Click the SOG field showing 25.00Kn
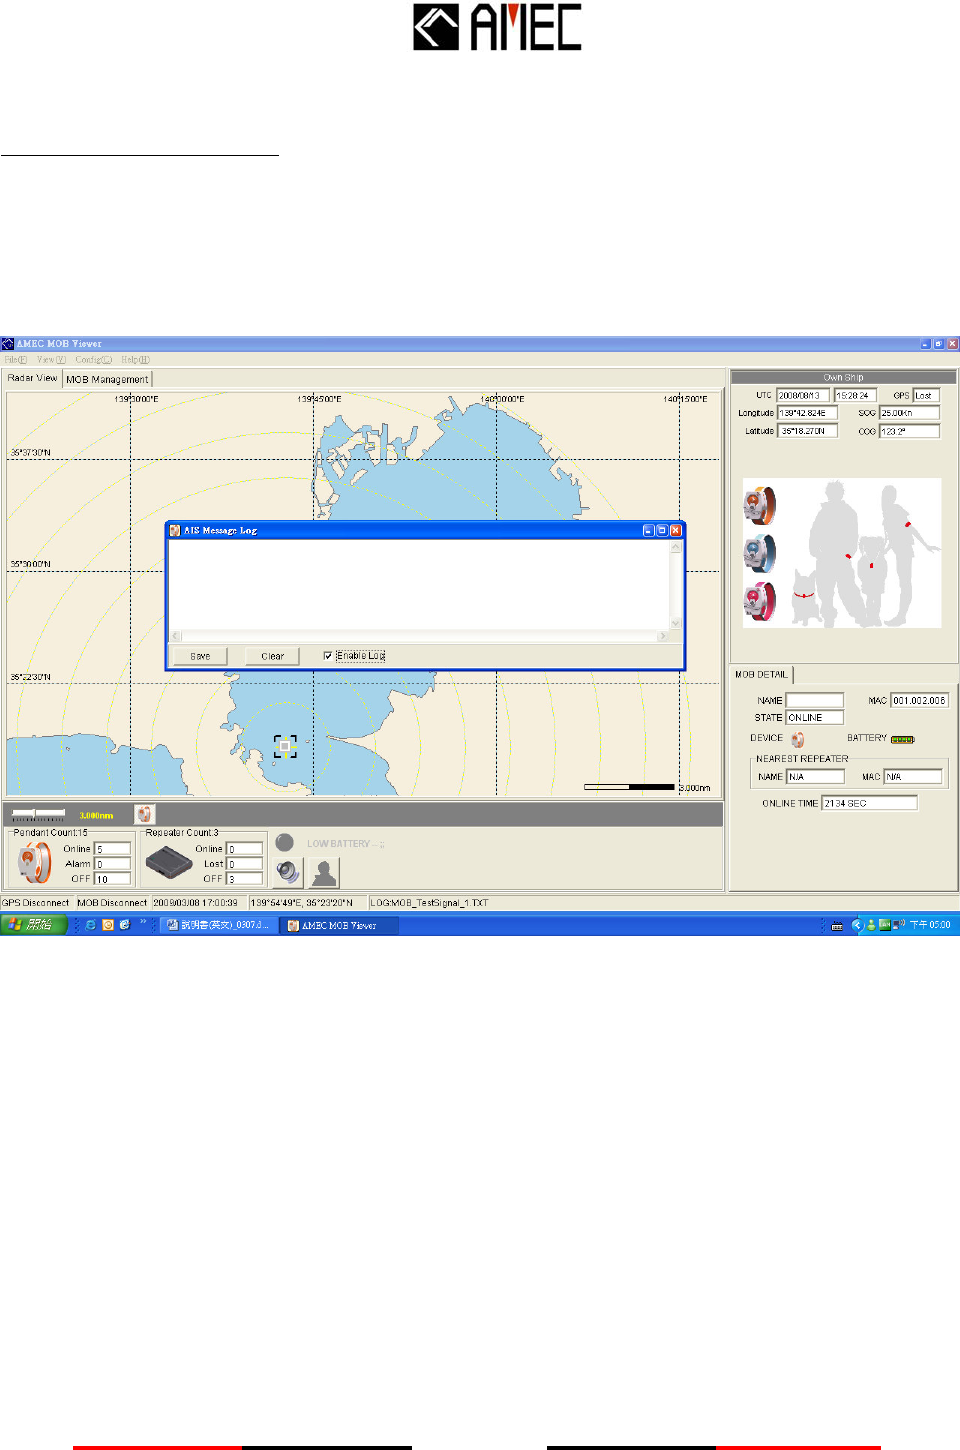Image resolution: width=960 pixels, height=1450 pixels. [909, 413]
